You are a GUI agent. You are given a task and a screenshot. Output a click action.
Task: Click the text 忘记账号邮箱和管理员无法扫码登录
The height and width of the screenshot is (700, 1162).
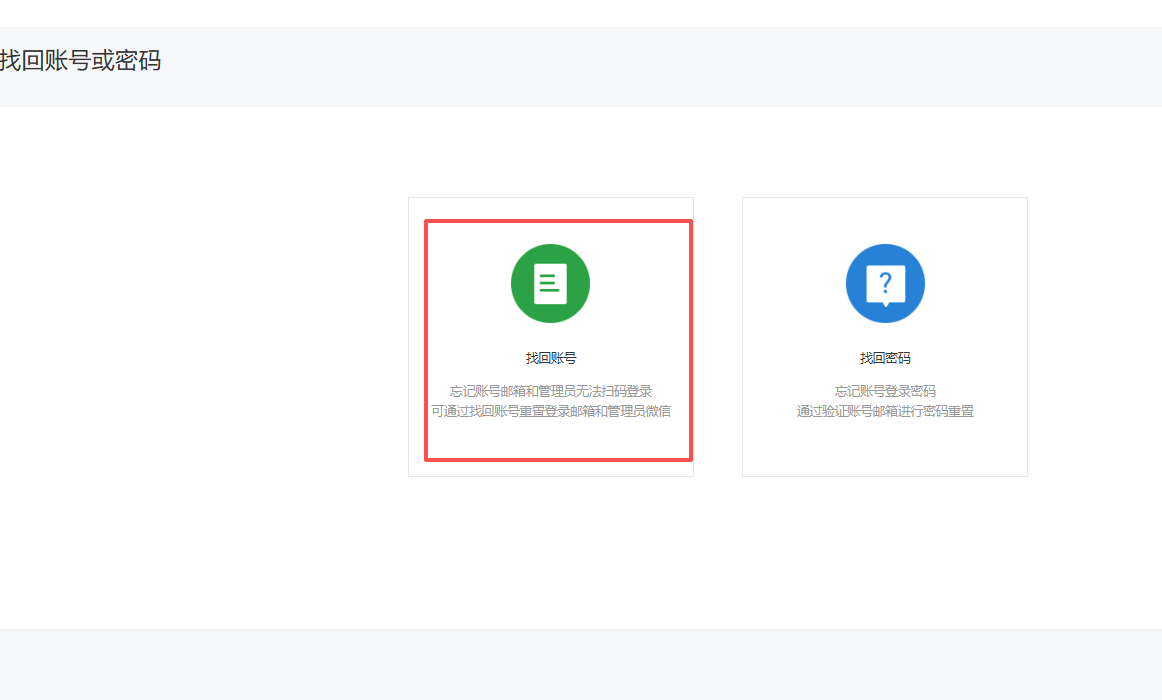coord(550,390)
